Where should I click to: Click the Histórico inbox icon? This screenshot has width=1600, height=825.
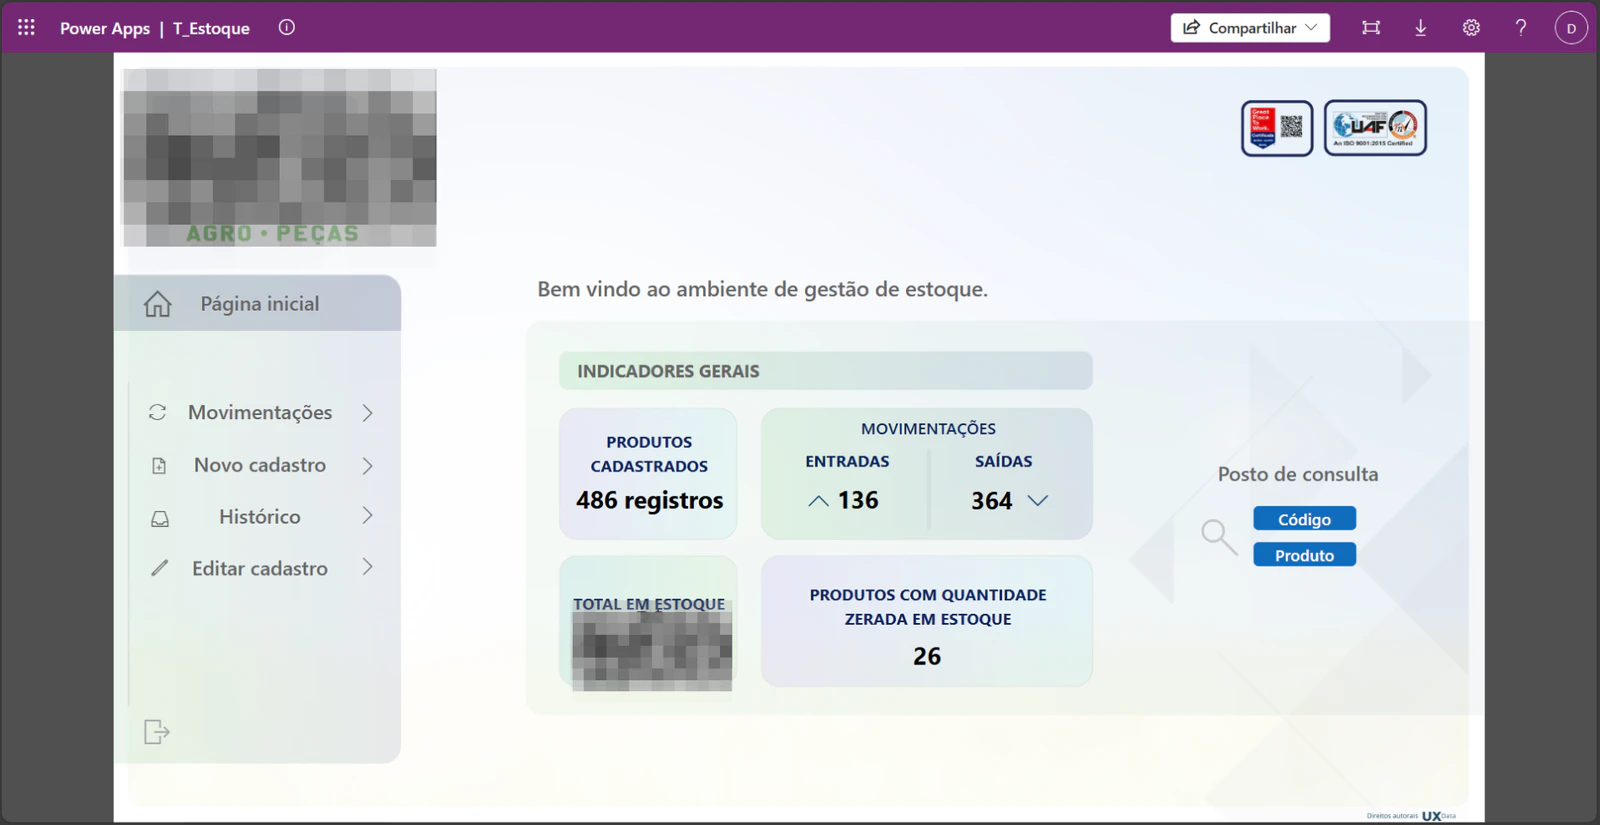tap(160, 519)
